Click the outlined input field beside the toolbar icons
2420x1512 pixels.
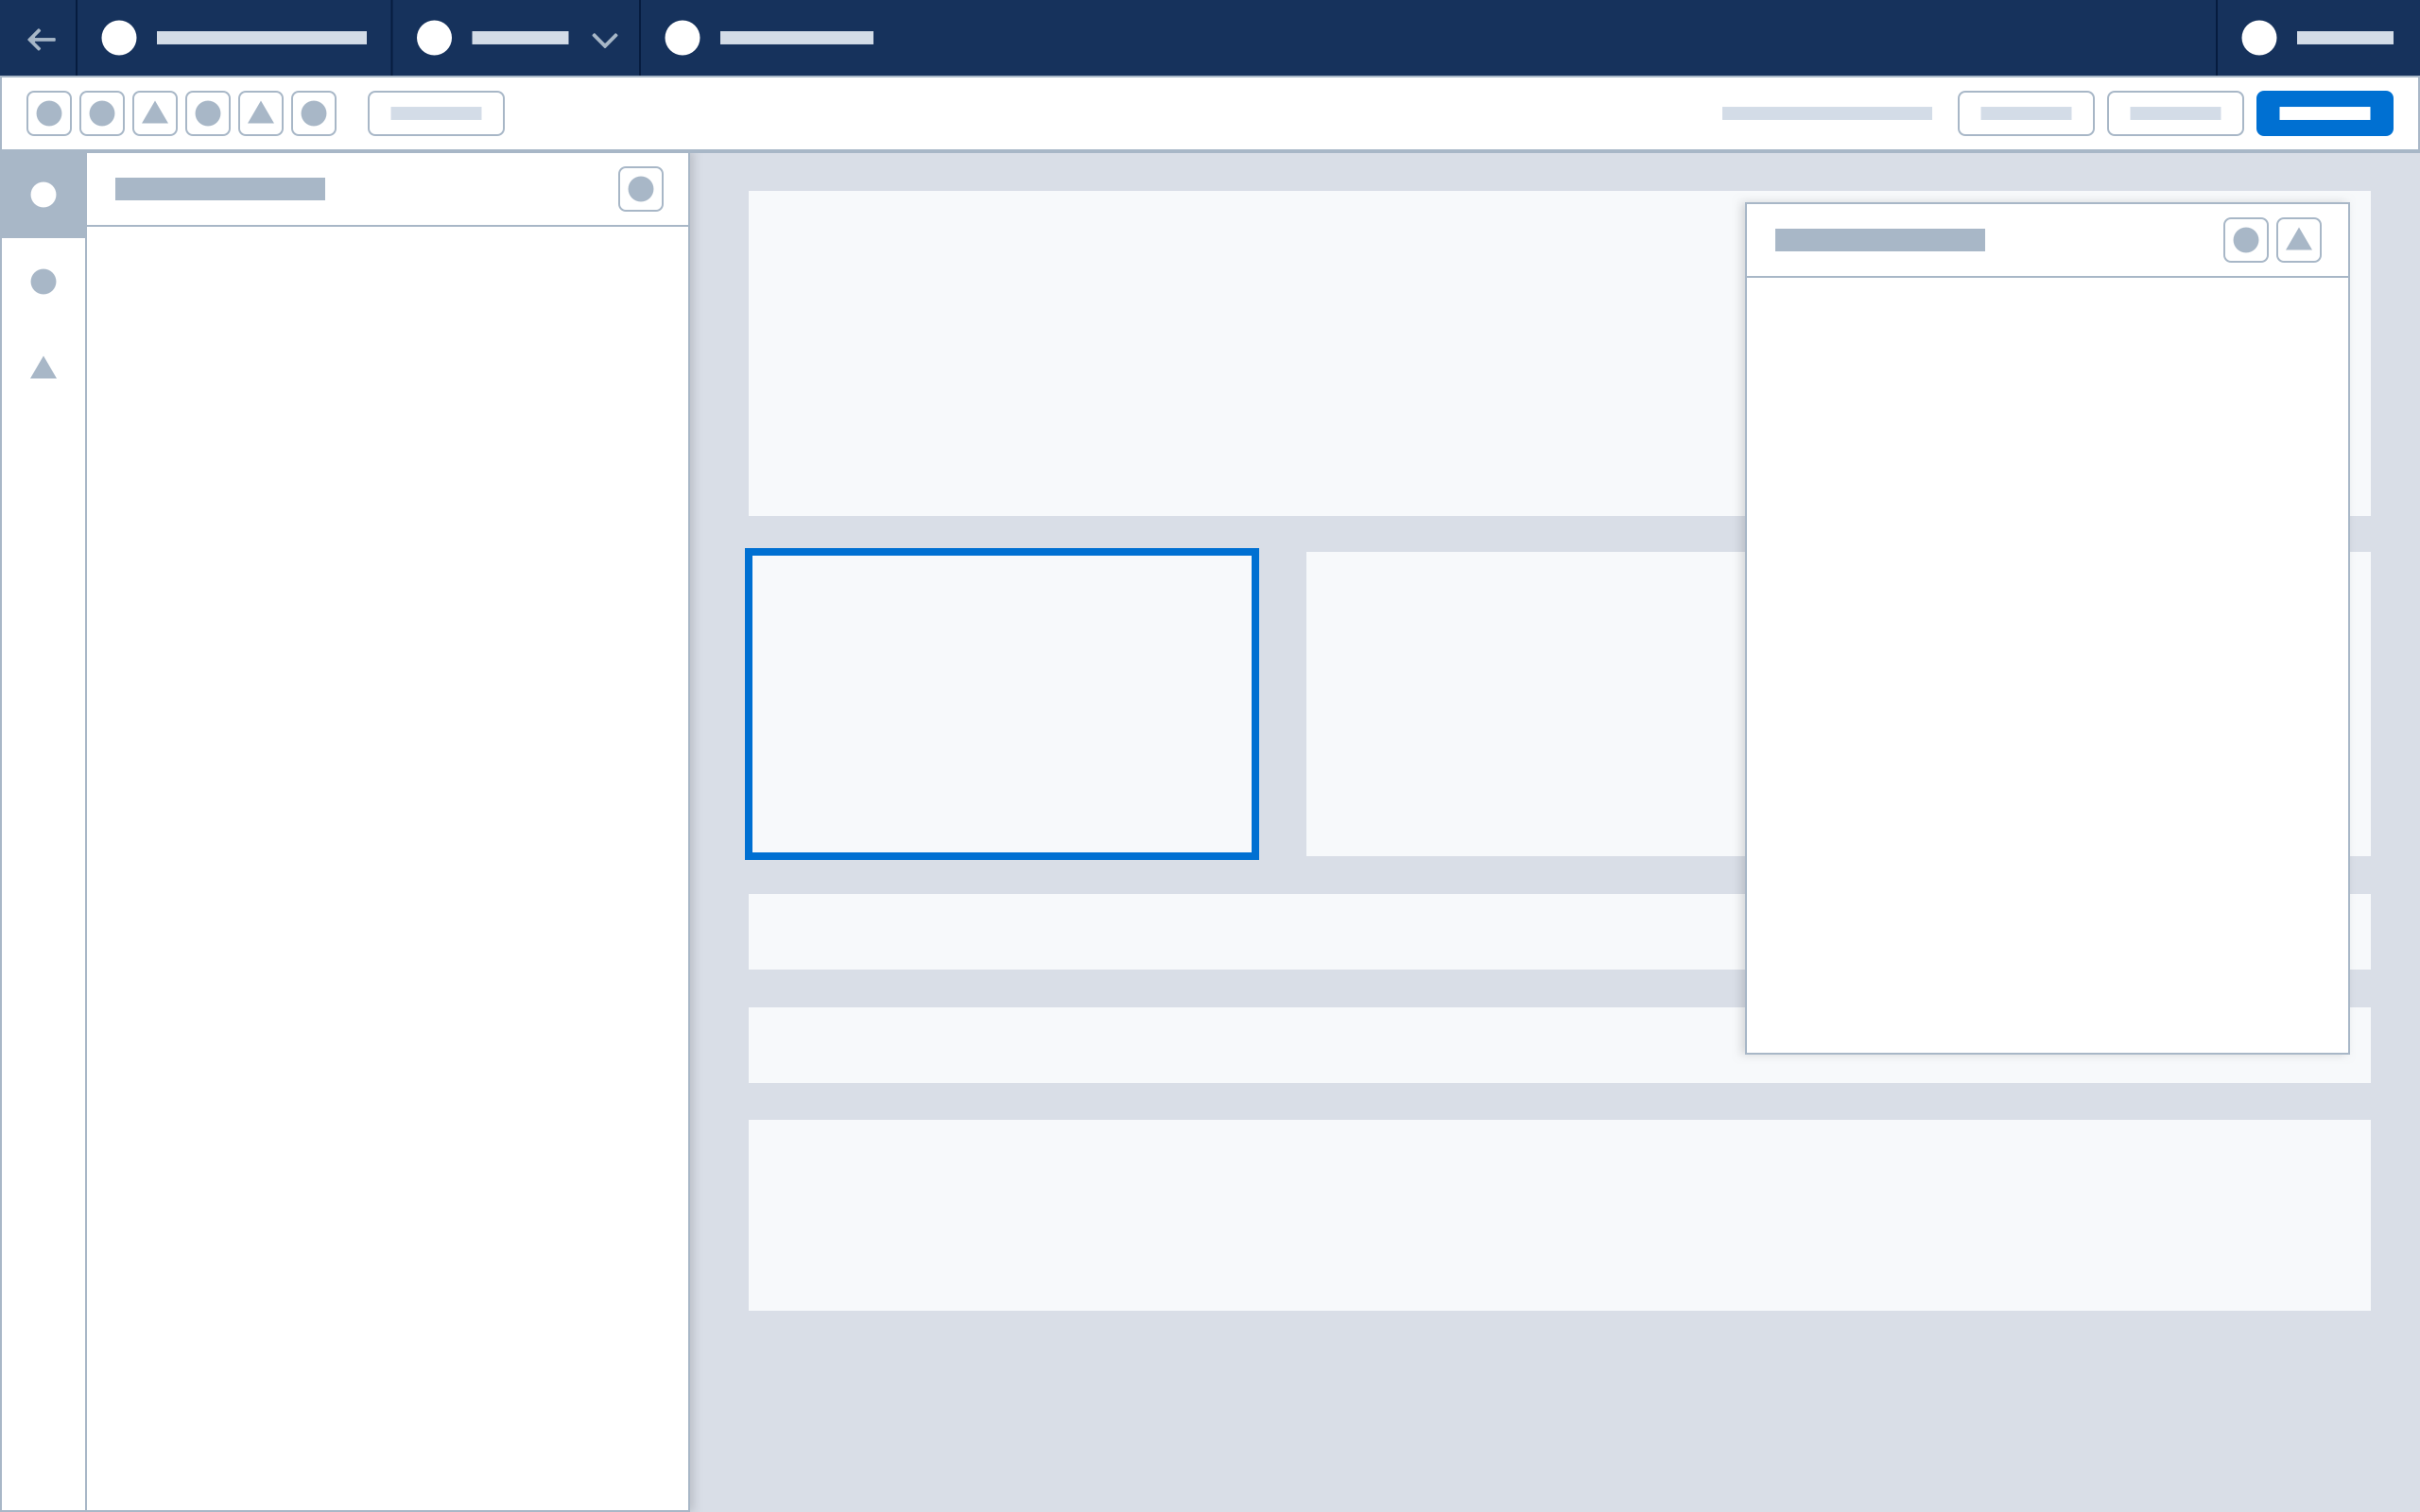tap(436, 113)
